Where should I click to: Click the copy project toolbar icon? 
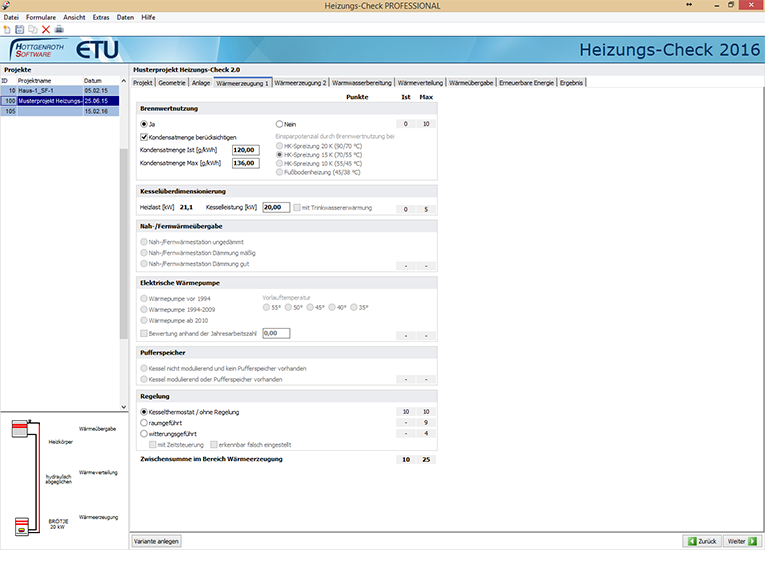click(x=33, y=30)
